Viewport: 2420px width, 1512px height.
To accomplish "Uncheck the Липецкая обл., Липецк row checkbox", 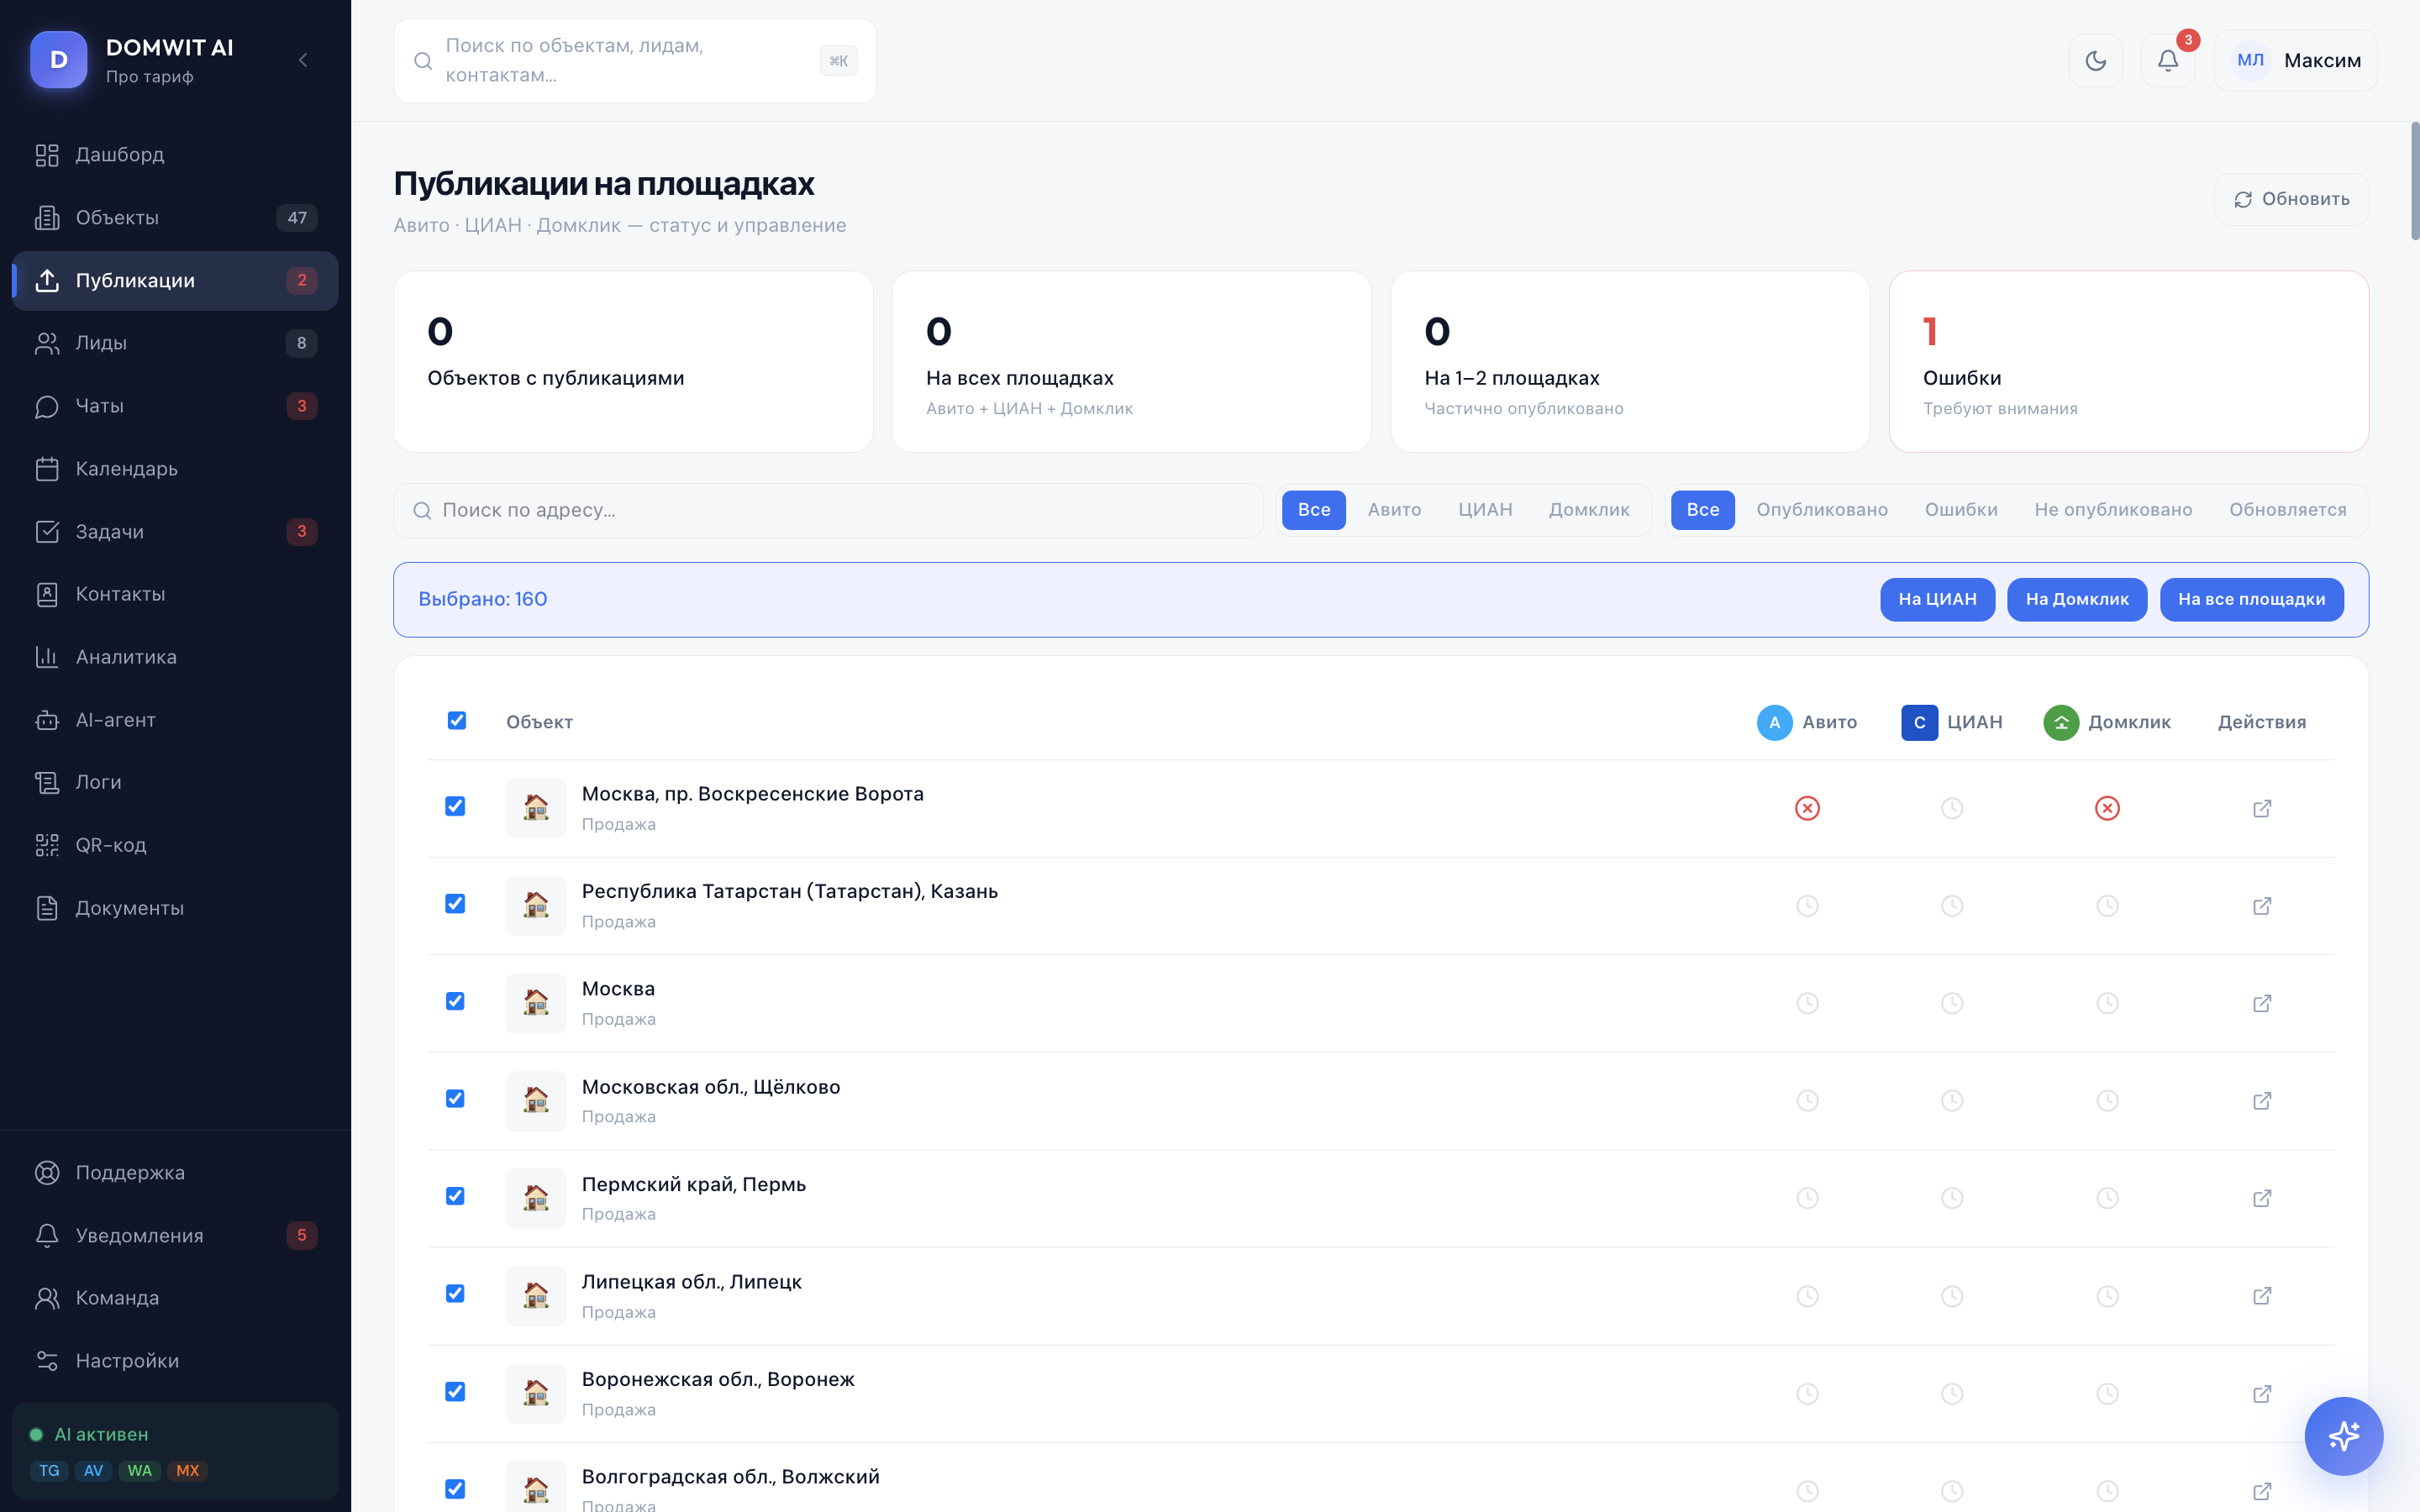I will (x=456, y=1294).
